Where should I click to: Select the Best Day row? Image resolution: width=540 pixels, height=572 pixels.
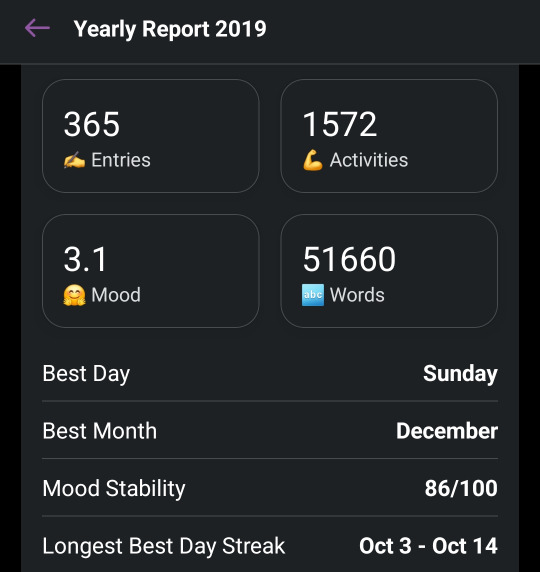(x=270, y=374)
